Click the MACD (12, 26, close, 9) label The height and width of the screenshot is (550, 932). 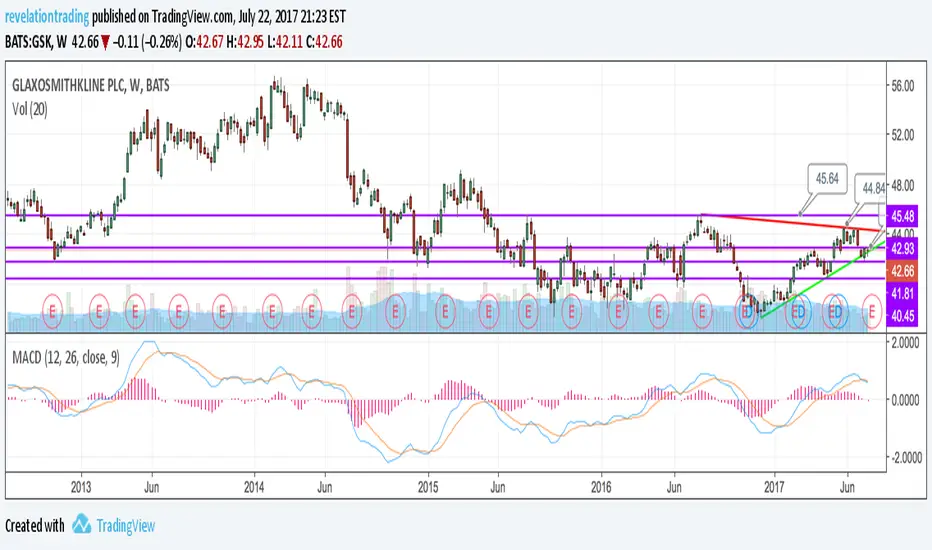pyautogui.click(x=66, y=357)
